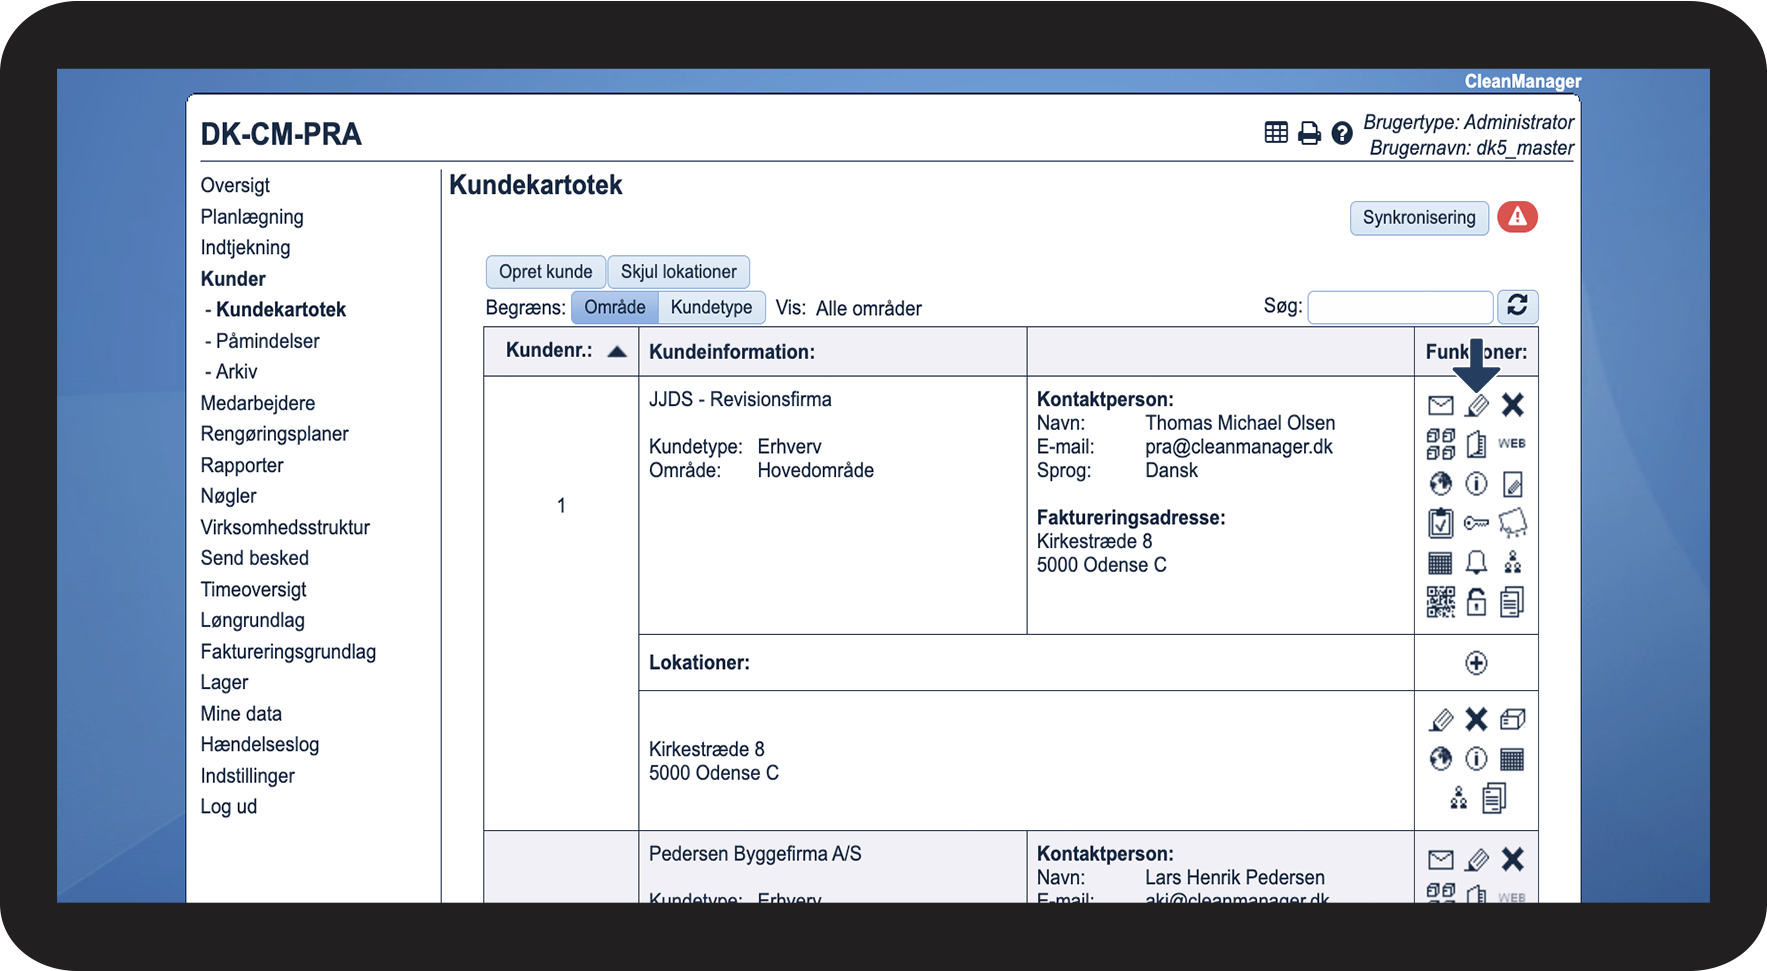Click the bell reminder icon for JJDS
Screen dimensions: 1767x971
[1476, 562]
